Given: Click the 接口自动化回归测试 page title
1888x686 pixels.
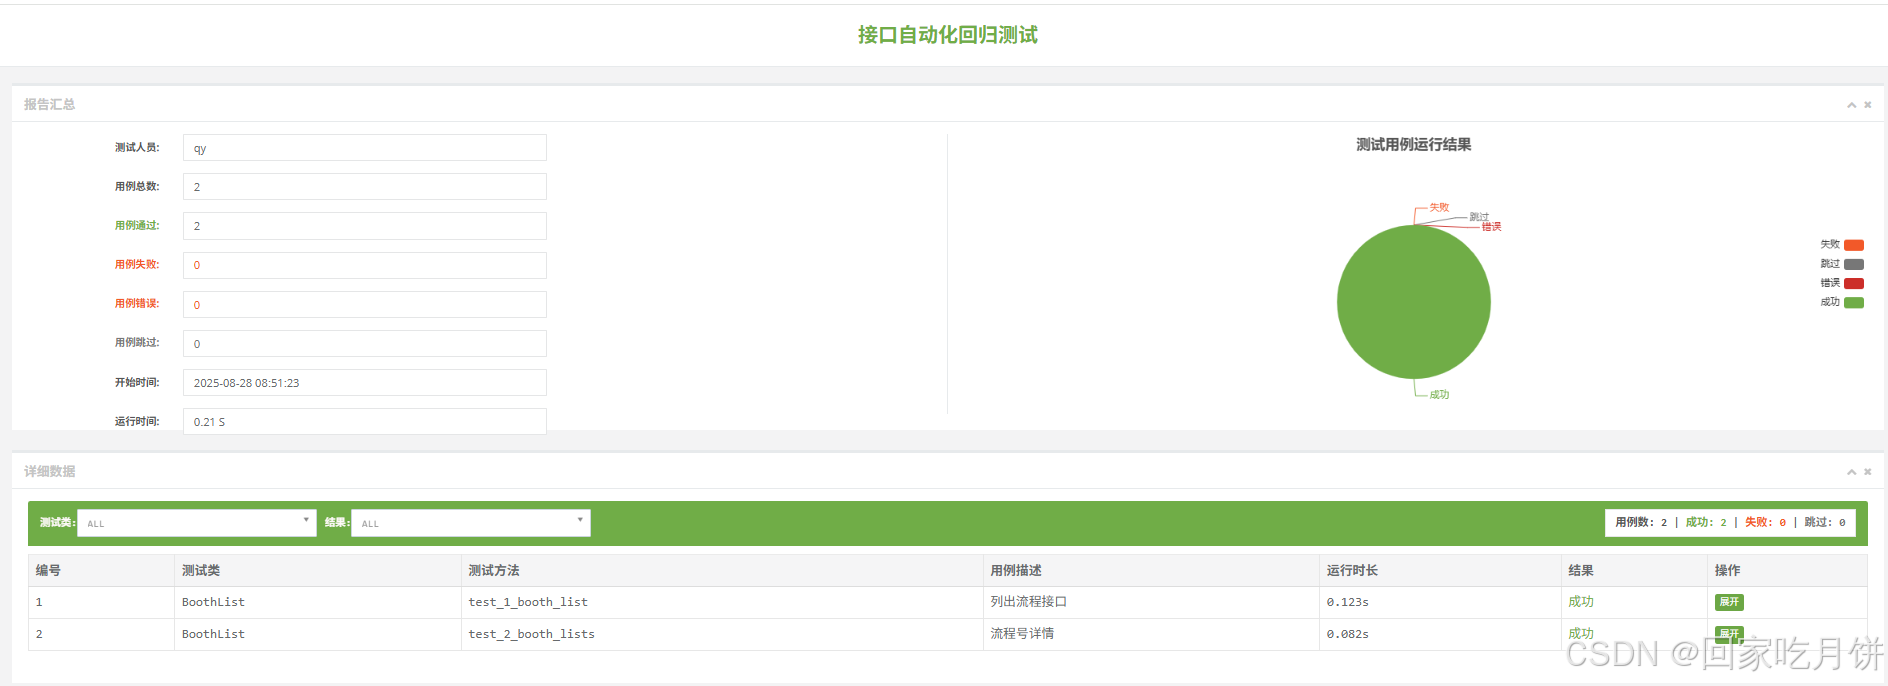Looking at the screenshot, I should click(x=947, y=35).
